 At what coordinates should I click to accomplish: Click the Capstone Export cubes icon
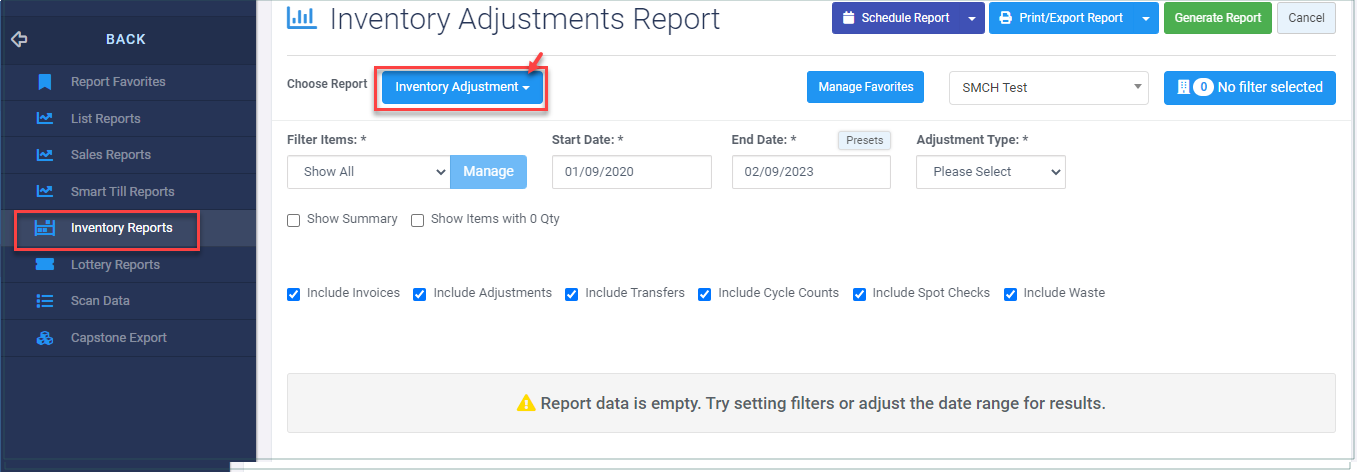click(x=44, y=338)
